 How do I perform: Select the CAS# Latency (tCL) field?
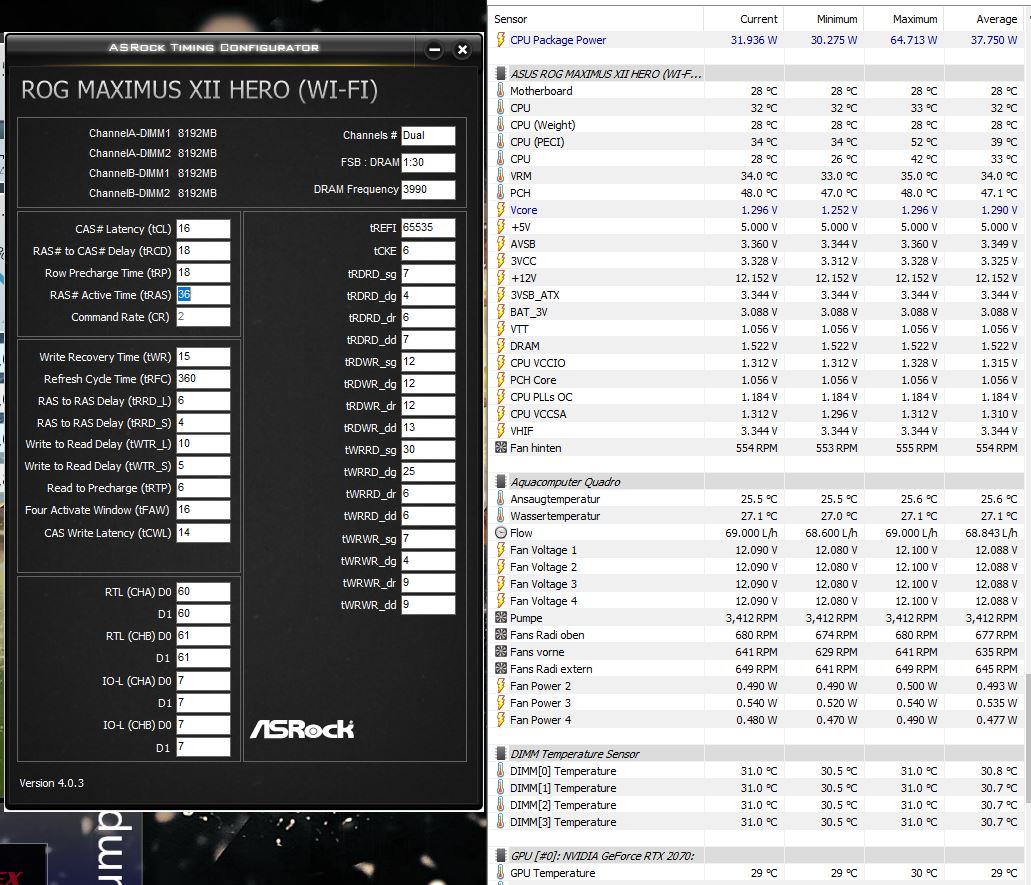point(203,229)
